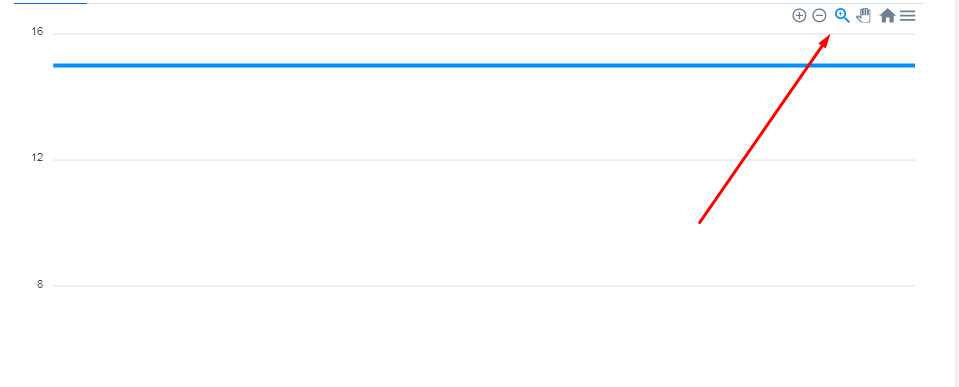
Task: Toggle the blue selection zoom magnifier
Action: pyautogui.click(x=842, y=16)
